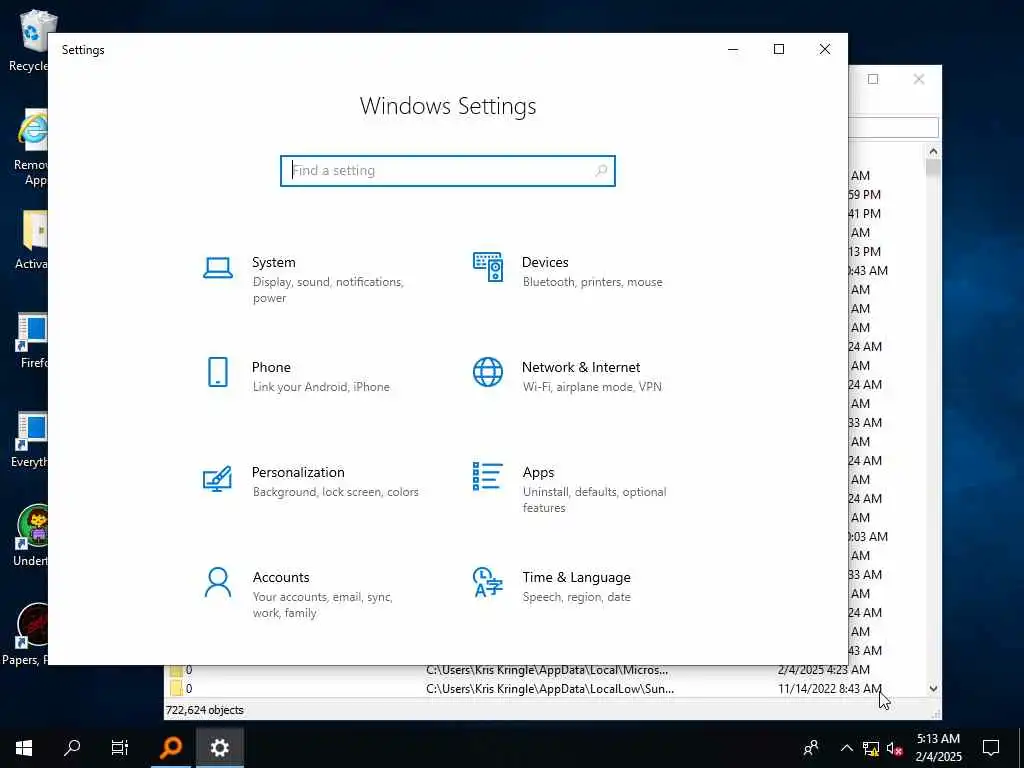
Task: Open the Network & Internet globe icon
Action: (488, 372)
